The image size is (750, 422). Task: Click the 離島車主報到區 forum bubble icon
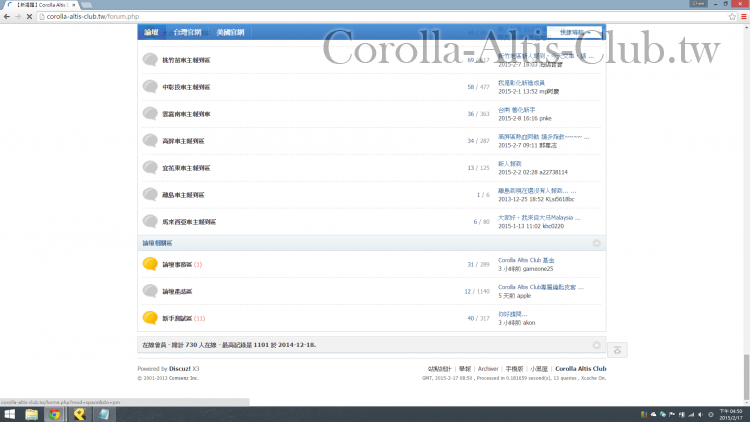pyautogui.click(x=150, y=194)
